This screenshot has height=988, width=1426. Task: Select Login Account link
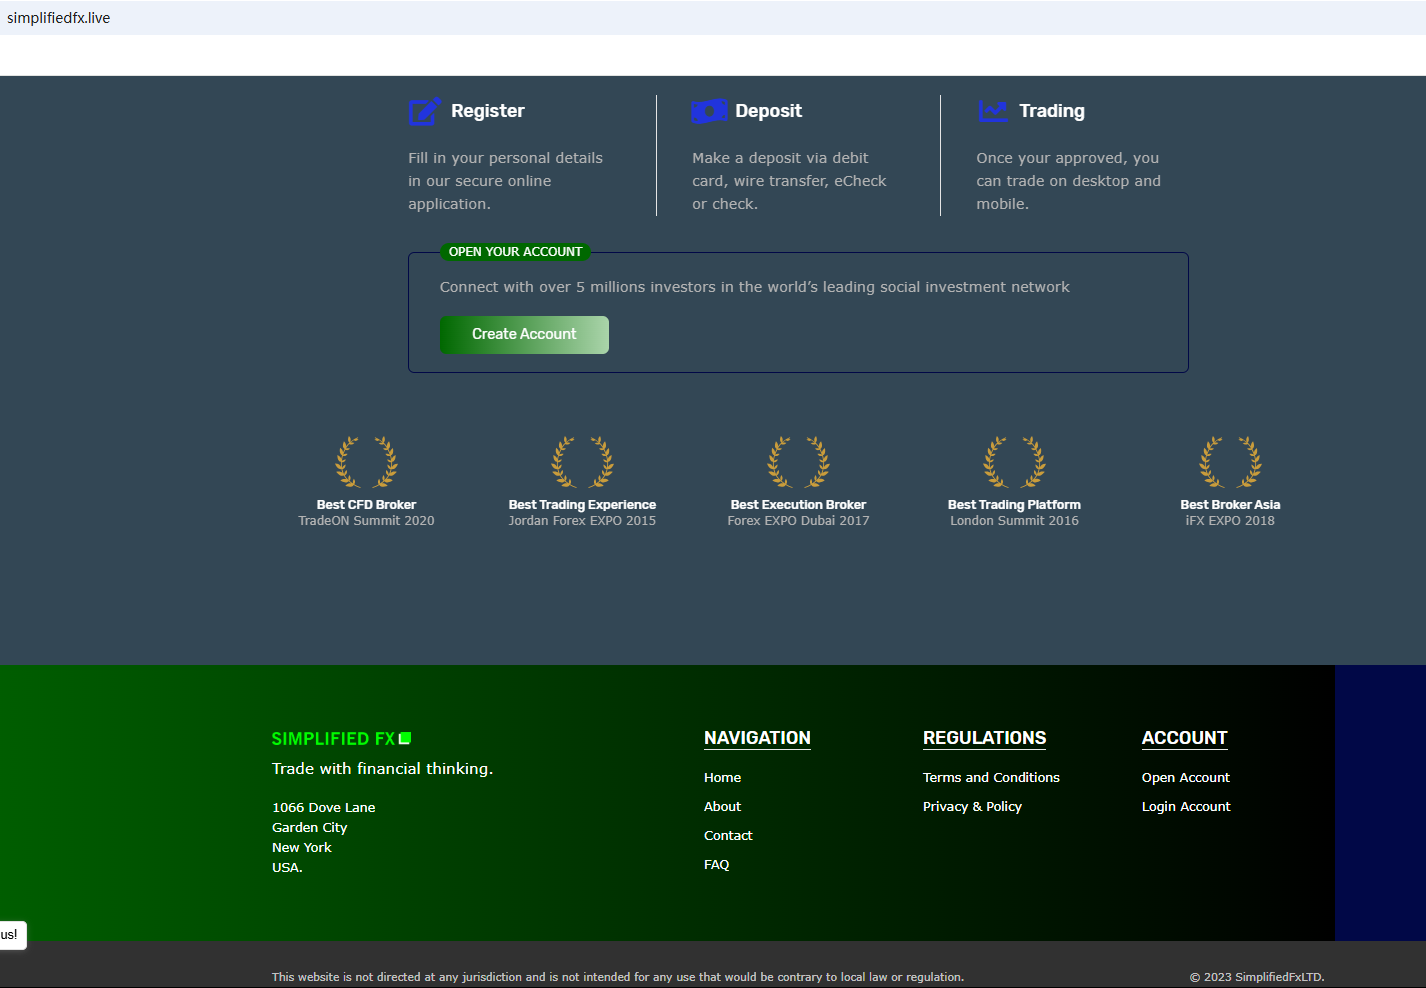(x=1185, y=807)
